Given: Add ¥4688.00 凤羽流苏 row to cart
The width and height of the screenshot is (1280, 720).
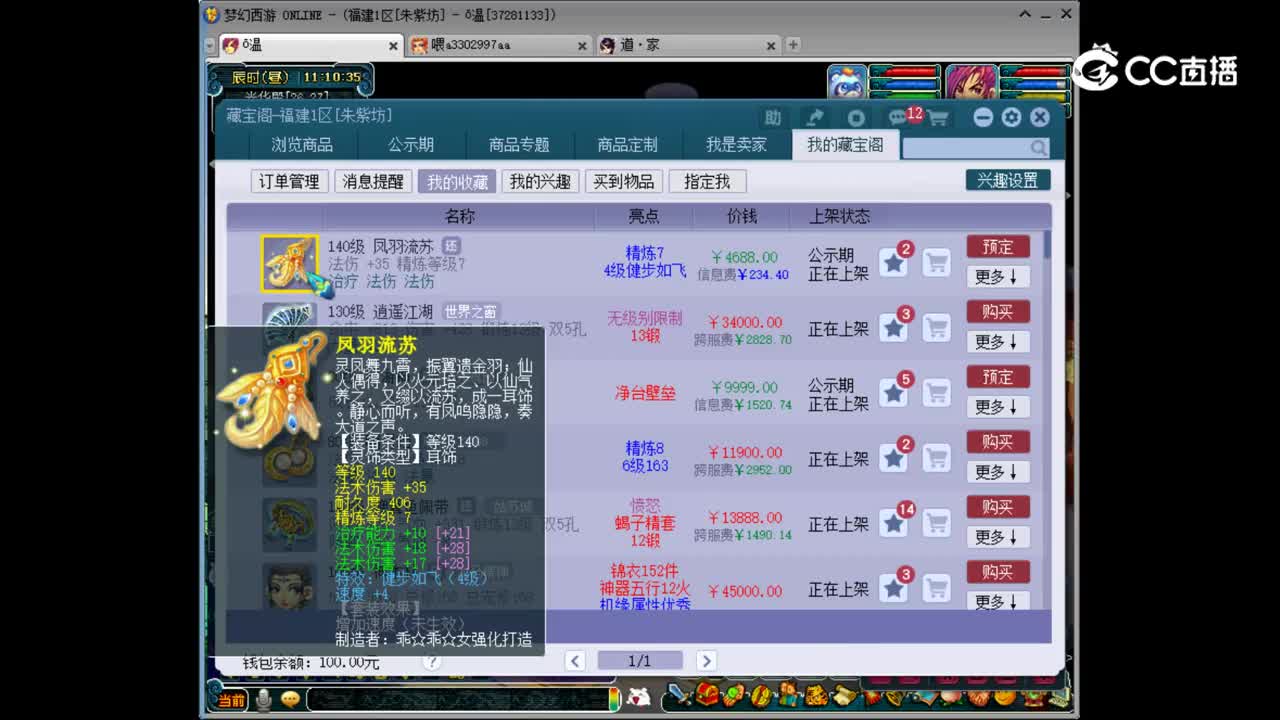Looking at the screenshot, I should pyautogui.click(x=936, y=263).
